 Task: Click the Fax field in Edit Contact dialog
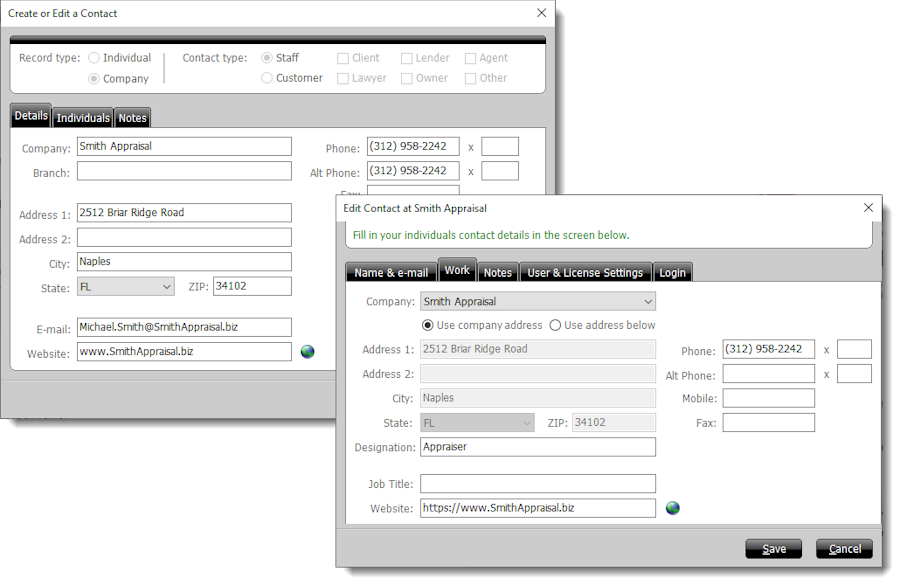tap(769, 423)
